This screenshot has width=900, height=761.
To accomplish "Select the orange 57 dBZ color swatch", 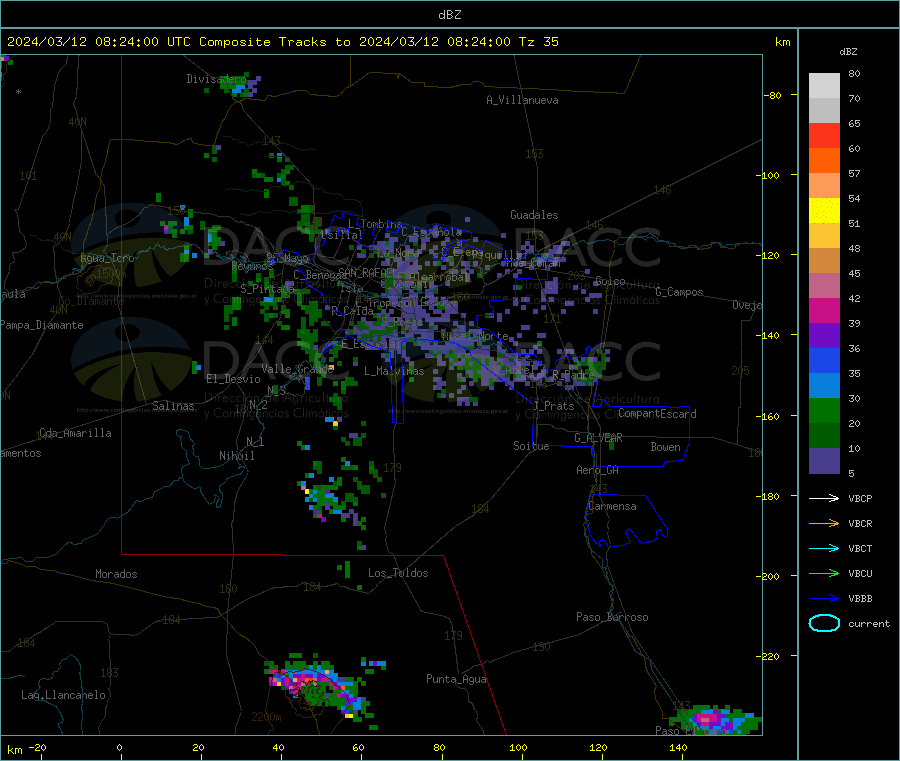I will pos(824,161).
